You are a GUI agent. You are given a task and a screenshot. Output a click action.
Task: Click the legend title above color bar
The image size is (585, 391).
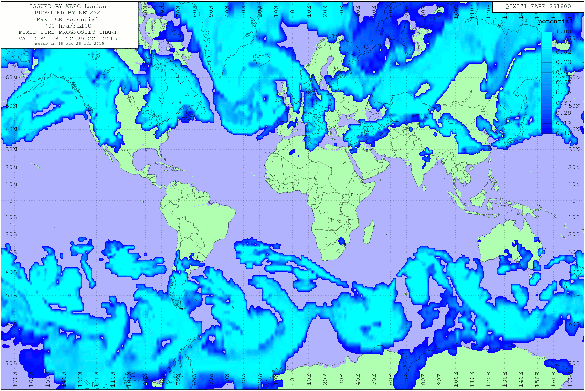(555, 22)
